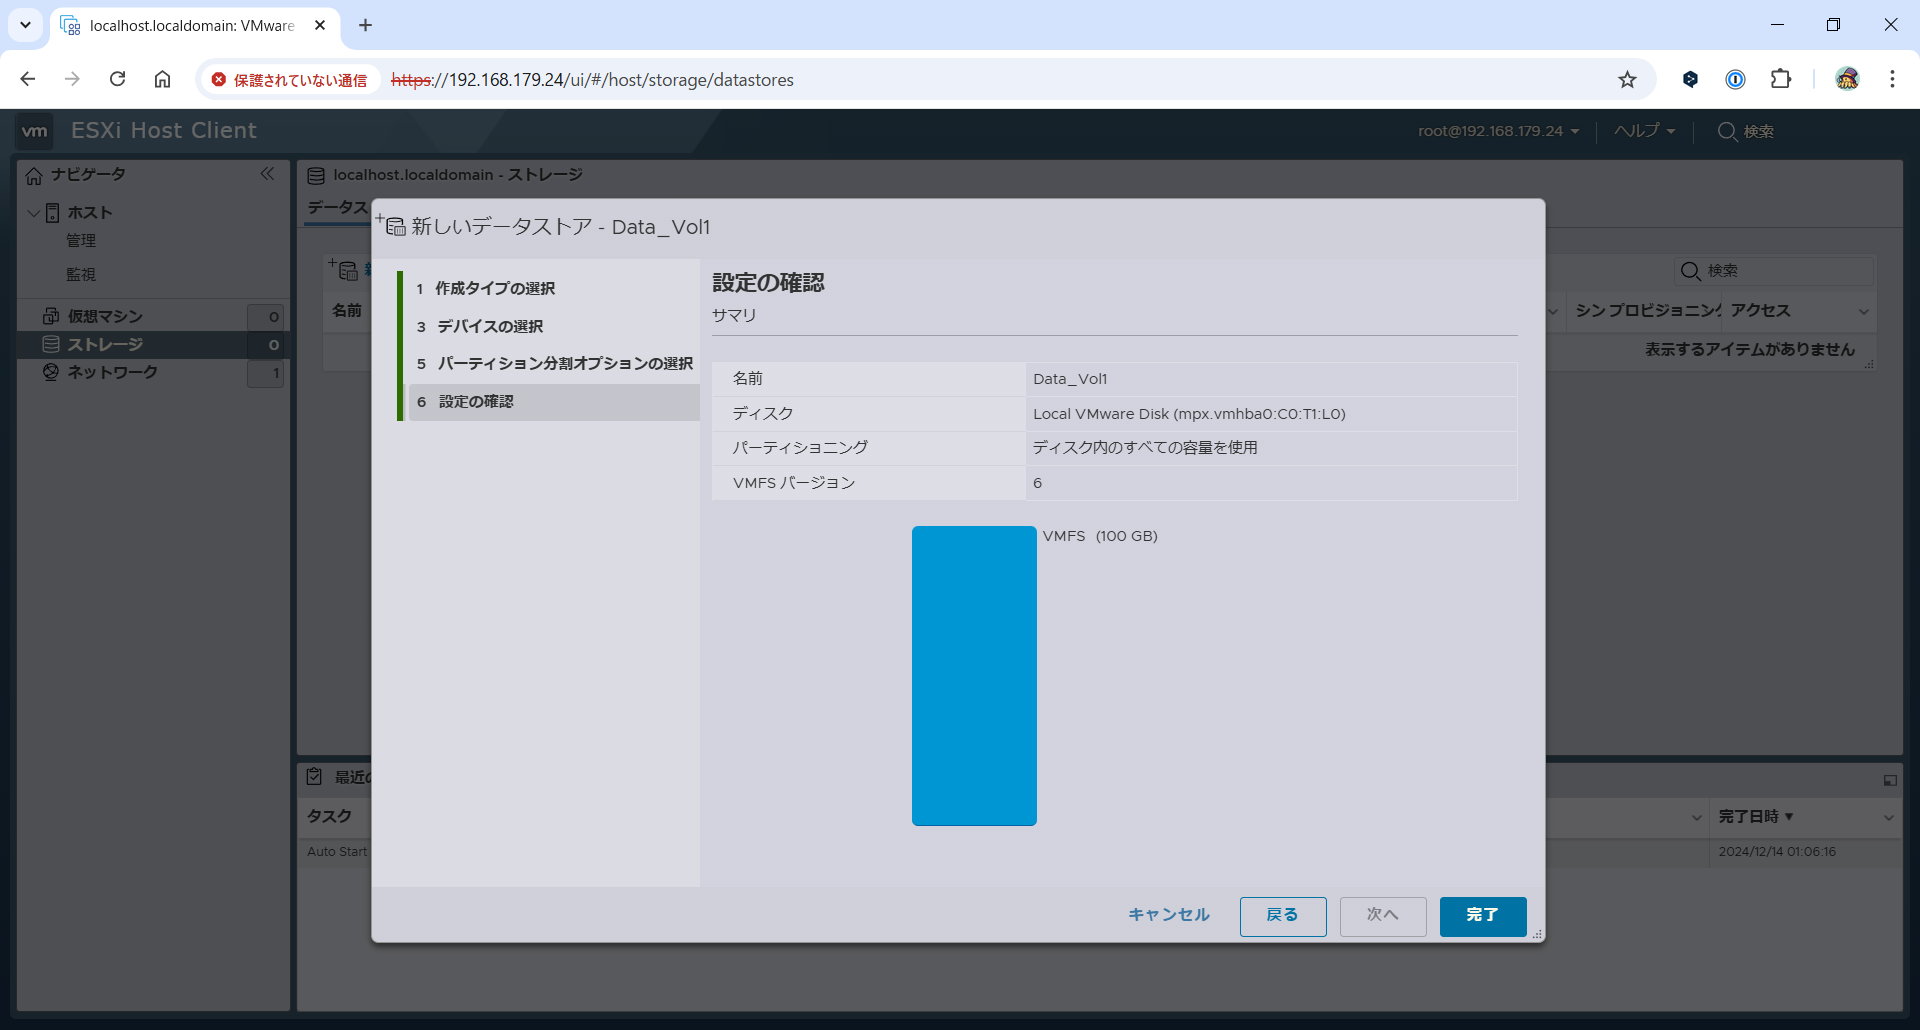Image resolution: width=1920 pixels, height=1030 pixels.
Task: Click the storage icon beside localhost.localdomain title
Action: pyautogui.click(x=316, y=176)
